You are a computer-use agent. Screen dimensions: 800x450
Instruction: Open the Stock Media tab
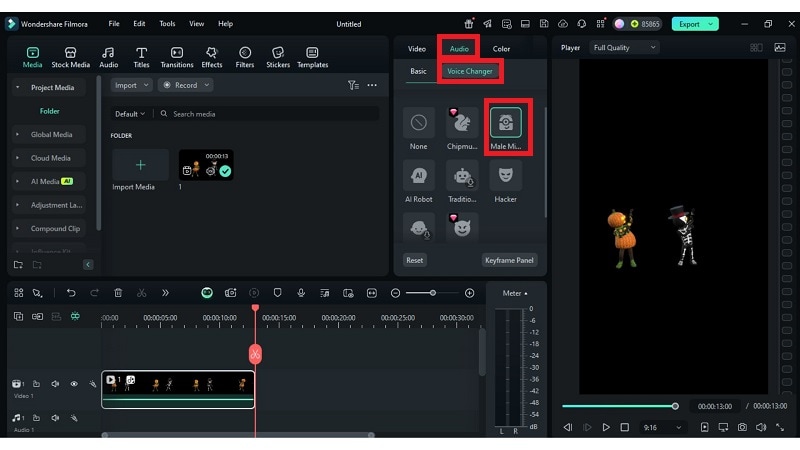[70, 57]
